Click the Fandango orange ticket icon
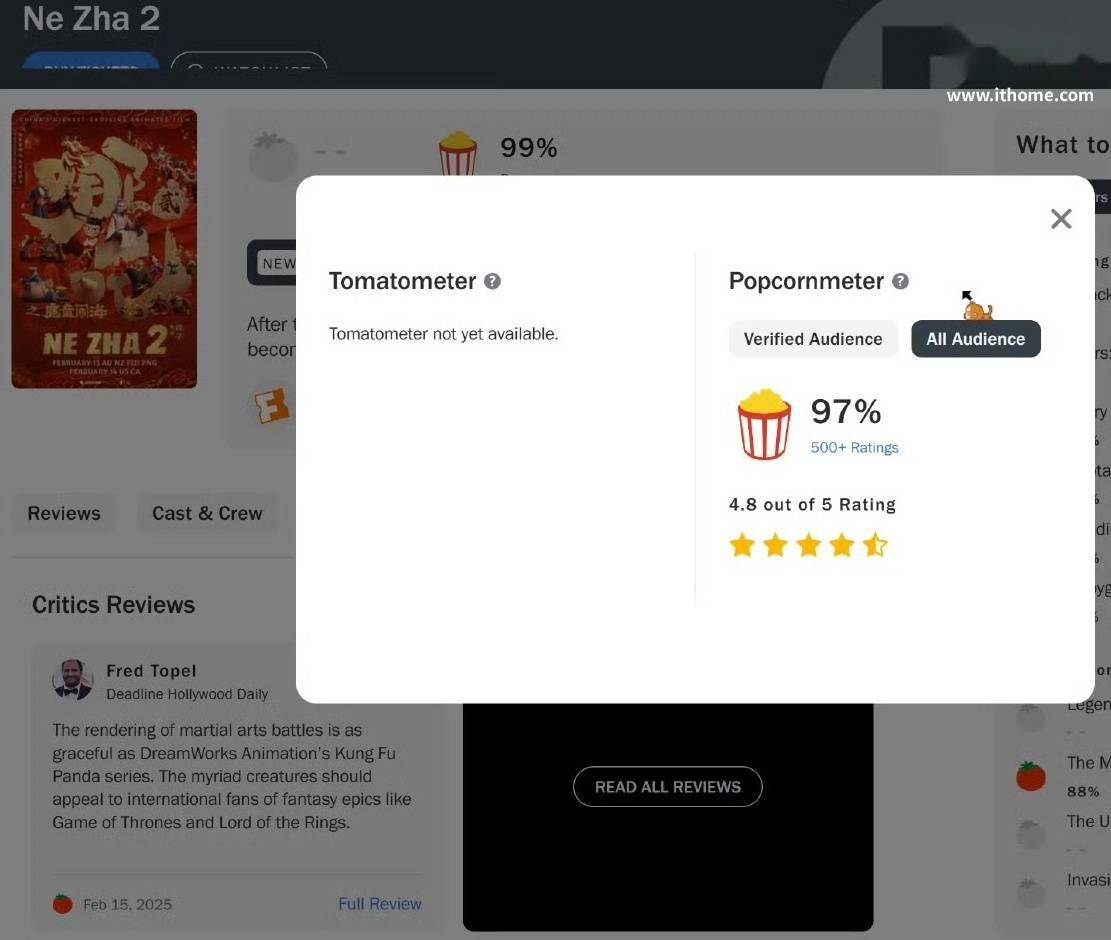 coord(271,406)
